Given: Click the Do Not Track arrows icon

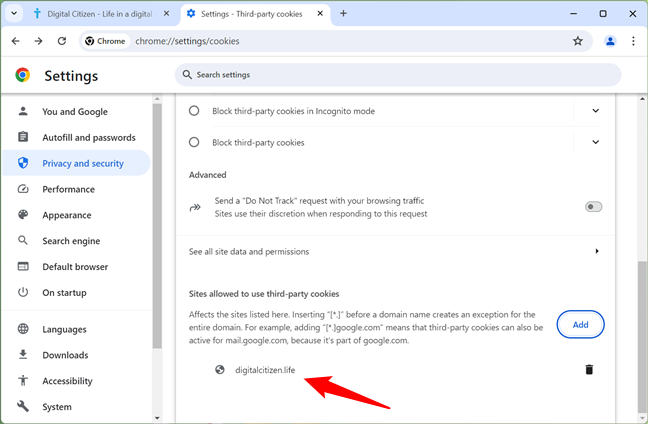Looking at the screenshot, I should pos(195,207).
